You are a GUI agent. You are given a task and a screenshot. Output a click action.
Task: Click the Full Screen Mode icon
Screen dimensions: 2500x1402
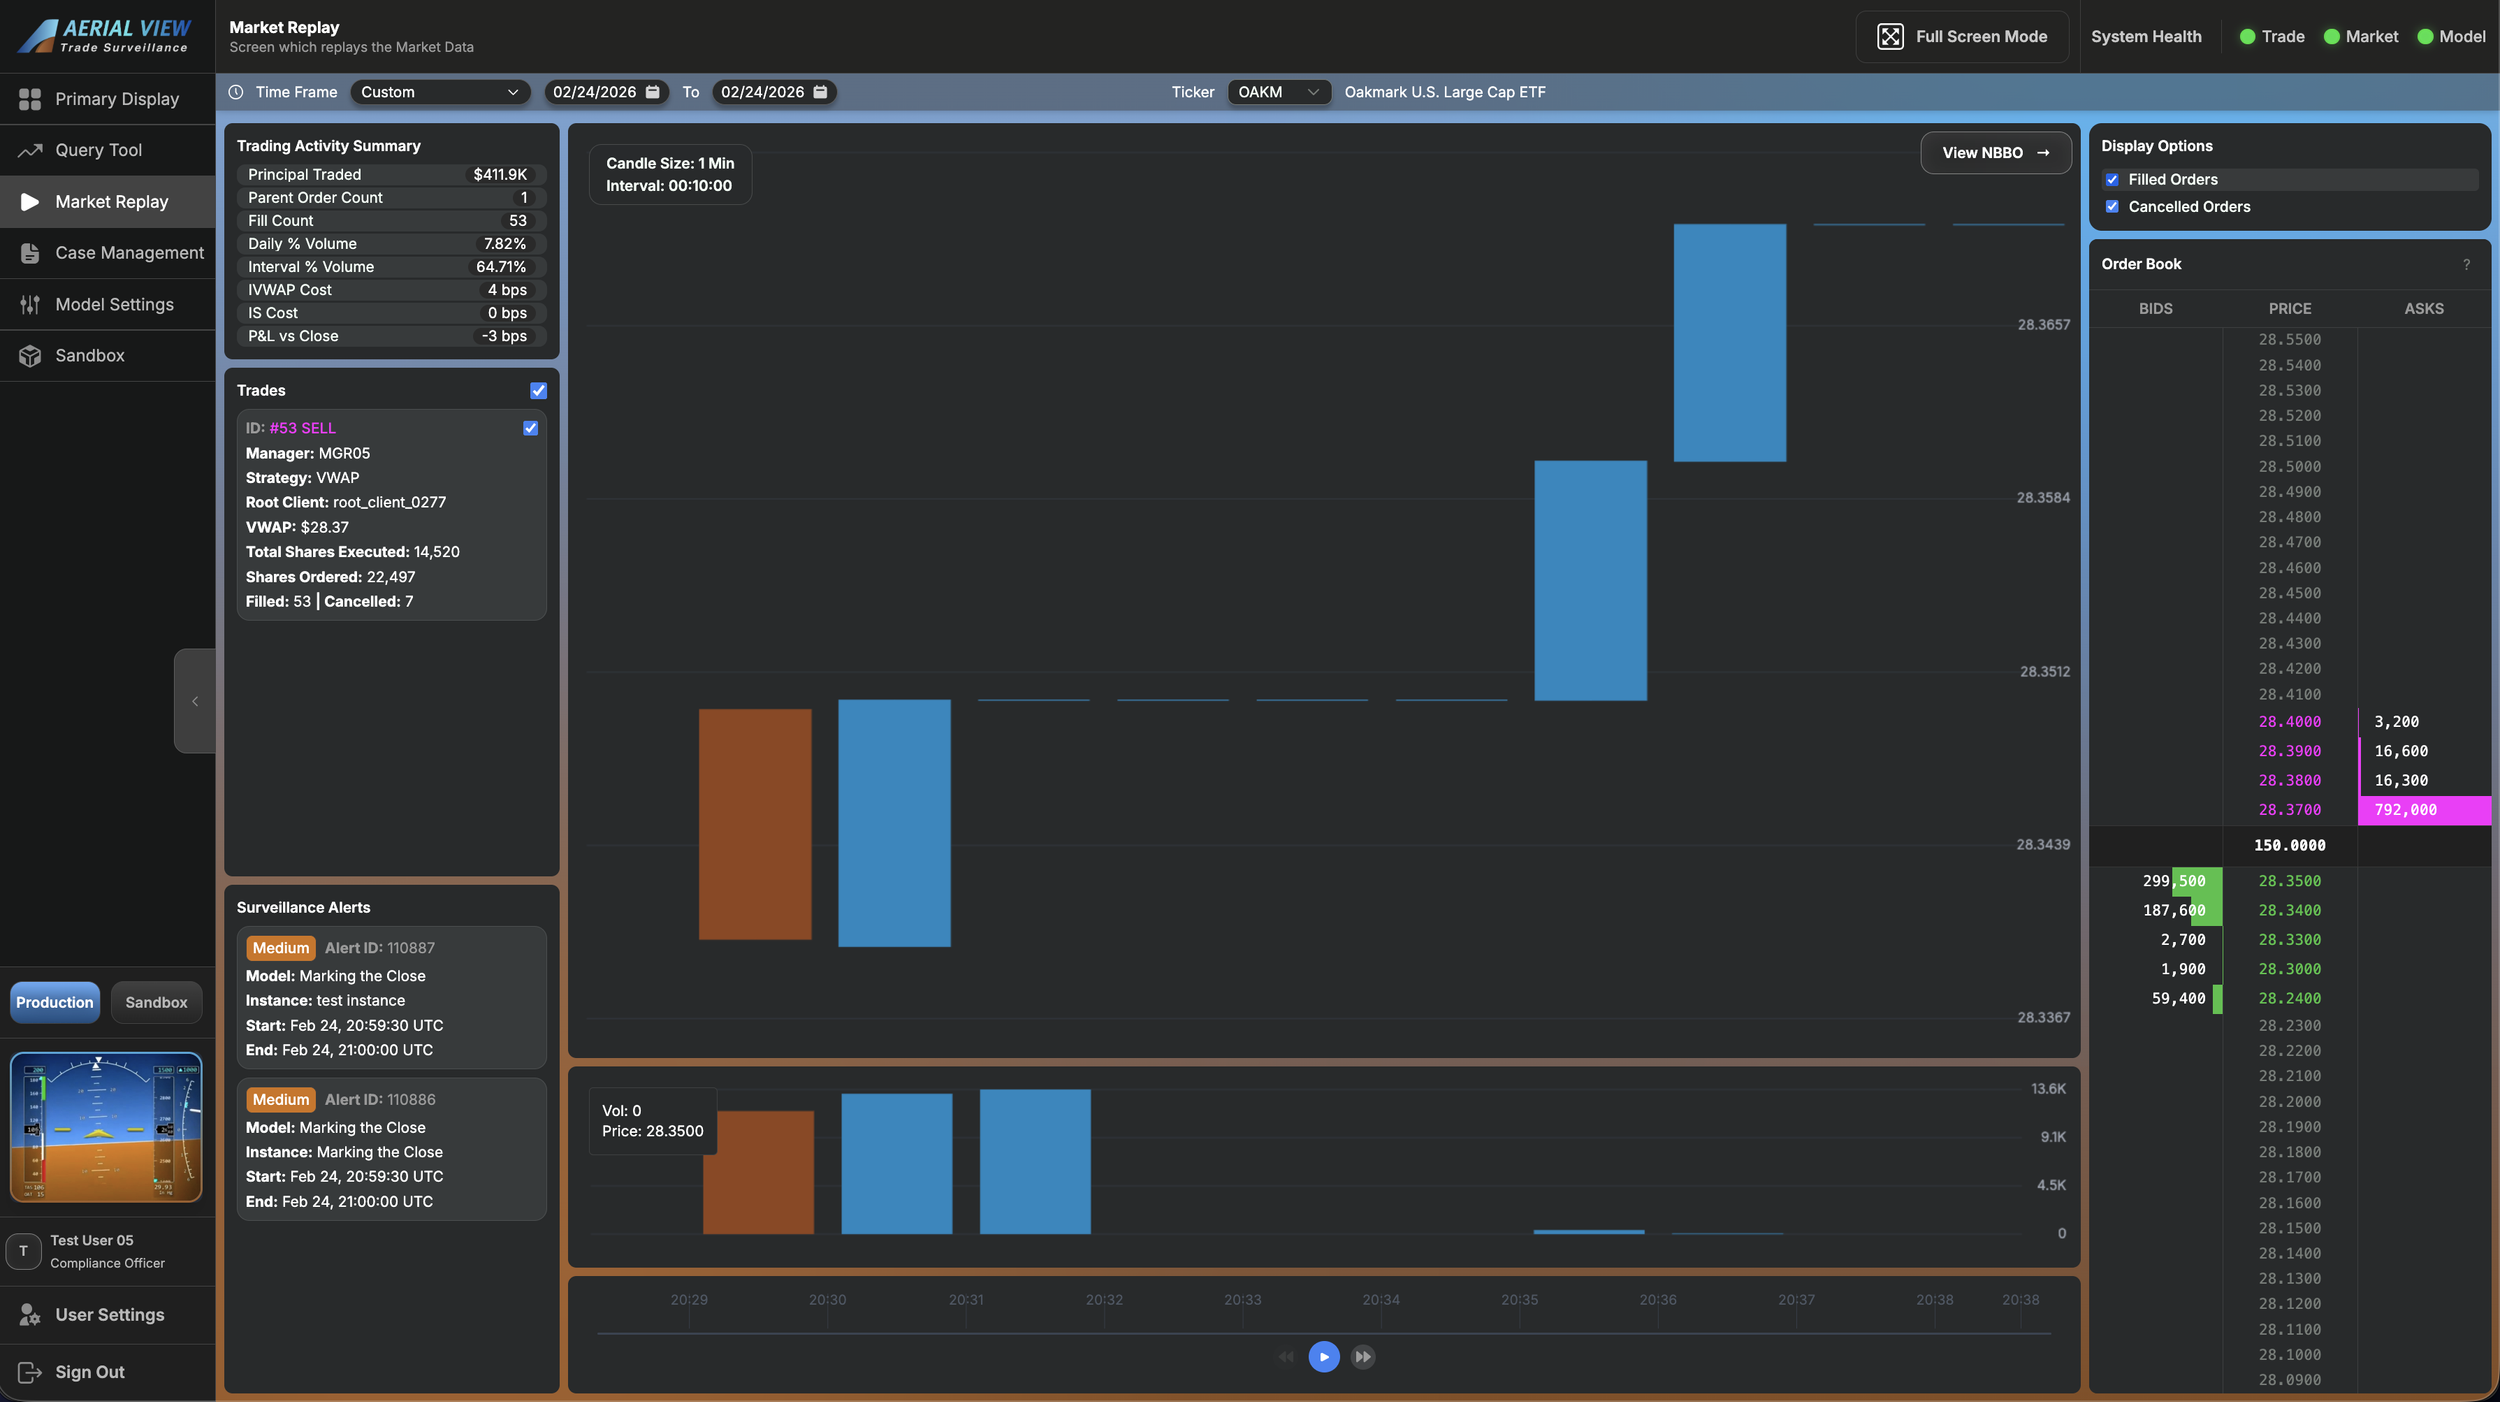click(x=1889, y=36)
